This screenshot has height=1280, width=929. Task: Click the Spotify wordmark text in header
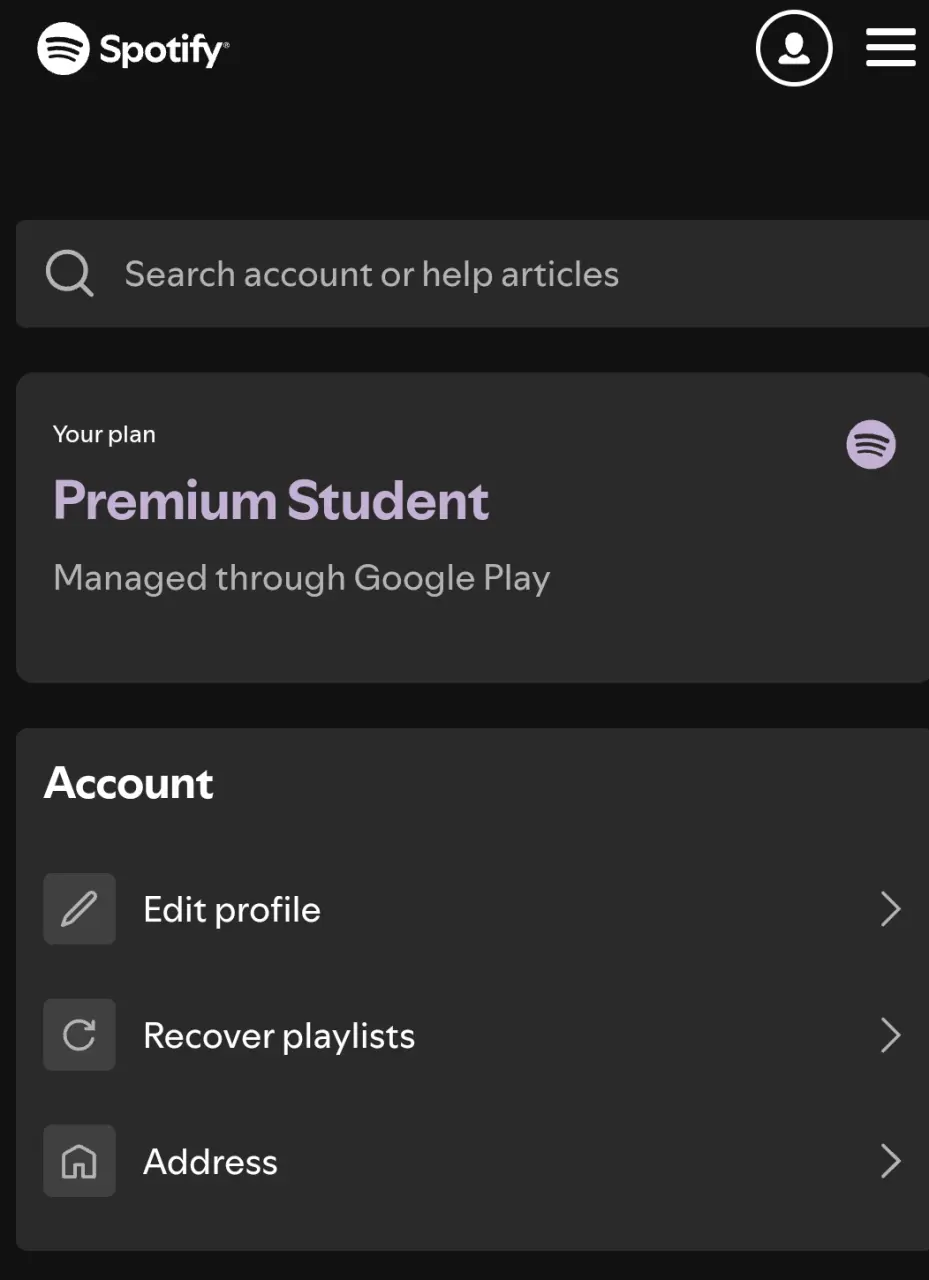point(163,49)
